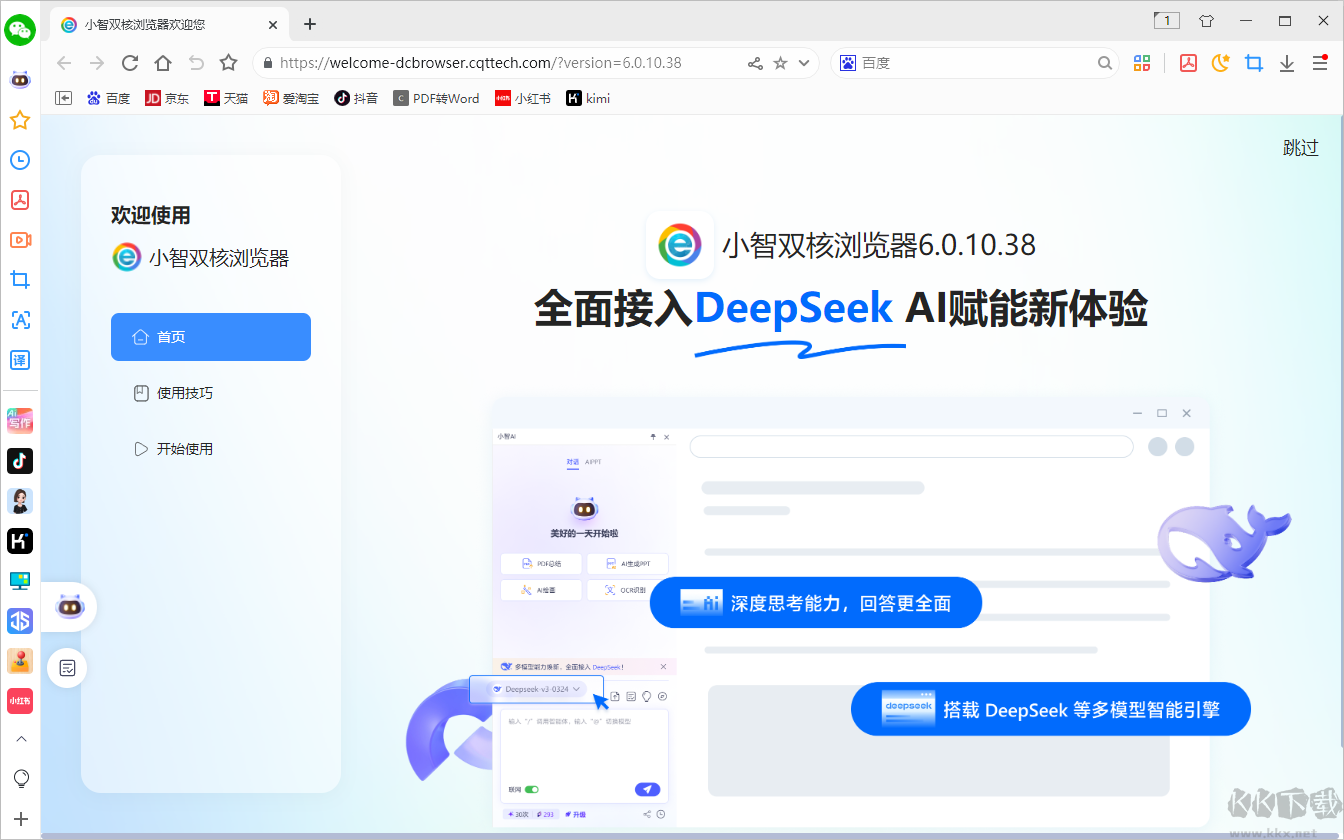Open the joystick game icon in the sidebar
1344x840 pixels.
(20, 661)
